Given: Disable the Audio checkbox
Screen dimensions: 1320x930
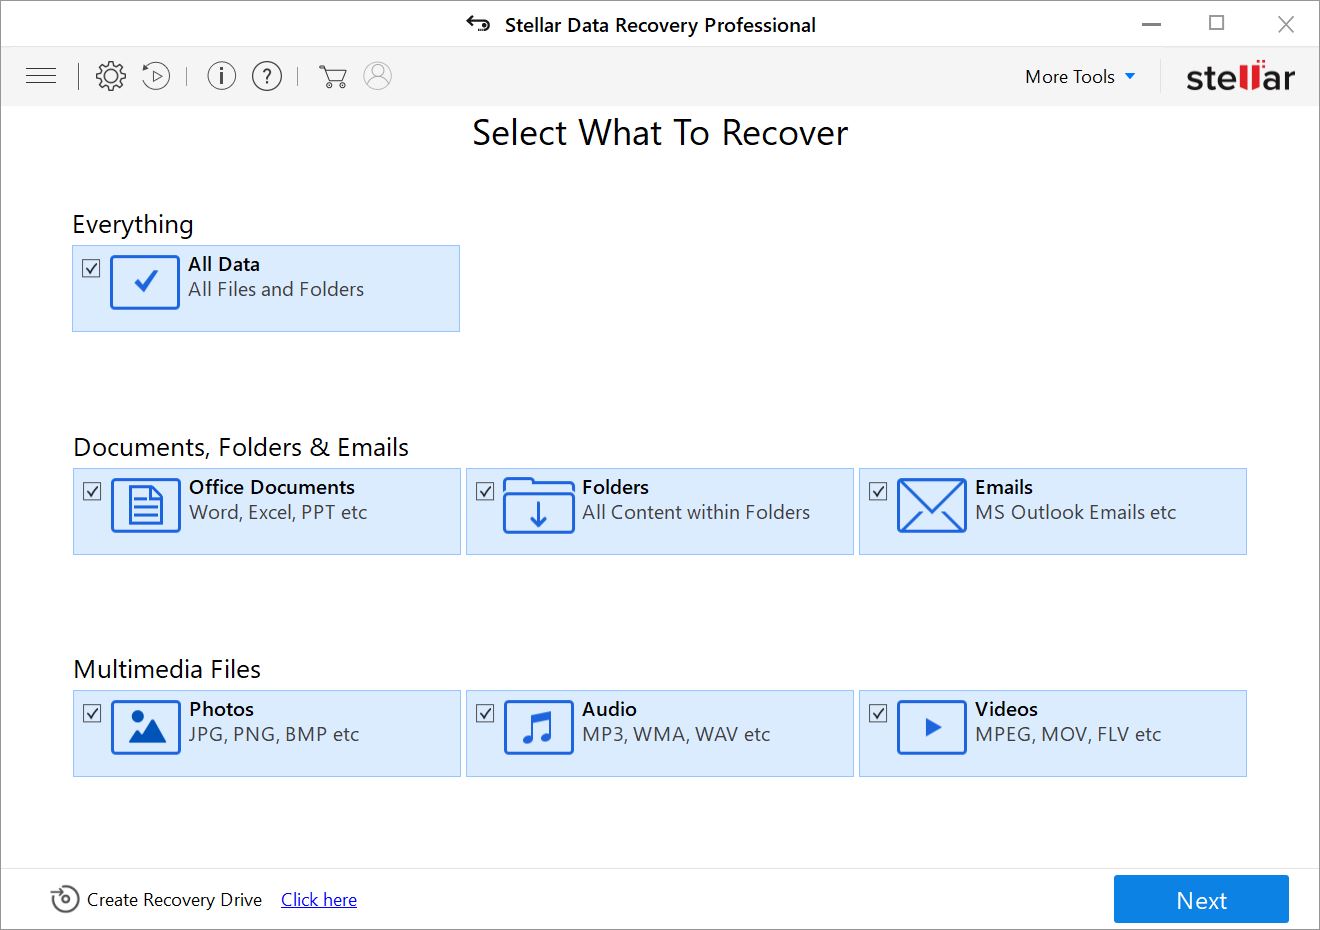Looking at the screenshot, I should (485, 713).
